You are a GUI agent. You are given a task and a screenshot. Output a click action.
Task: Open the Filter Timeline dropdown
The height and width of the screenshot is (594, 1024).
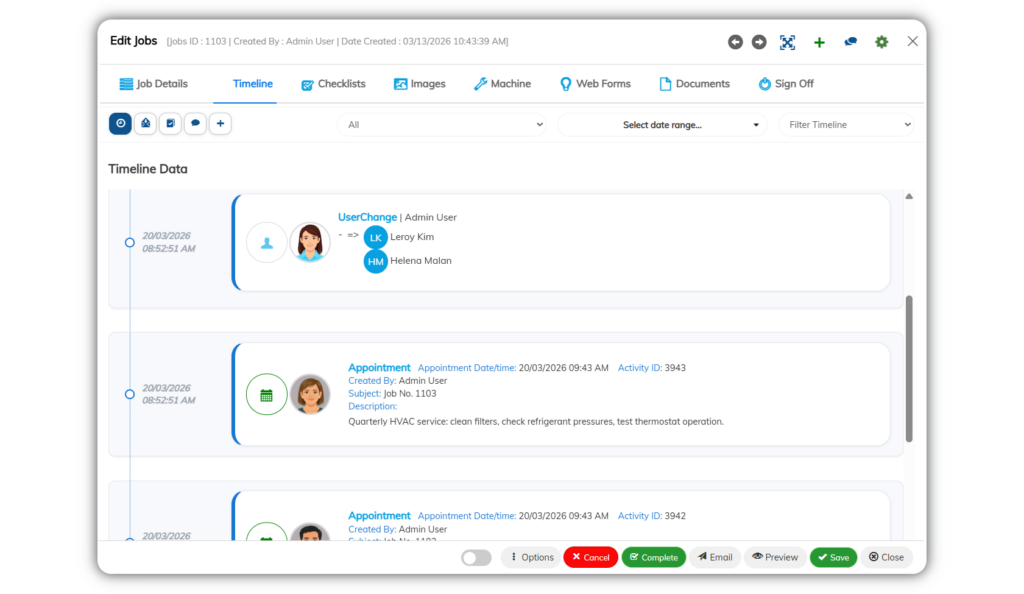click(x=847, y=125)
